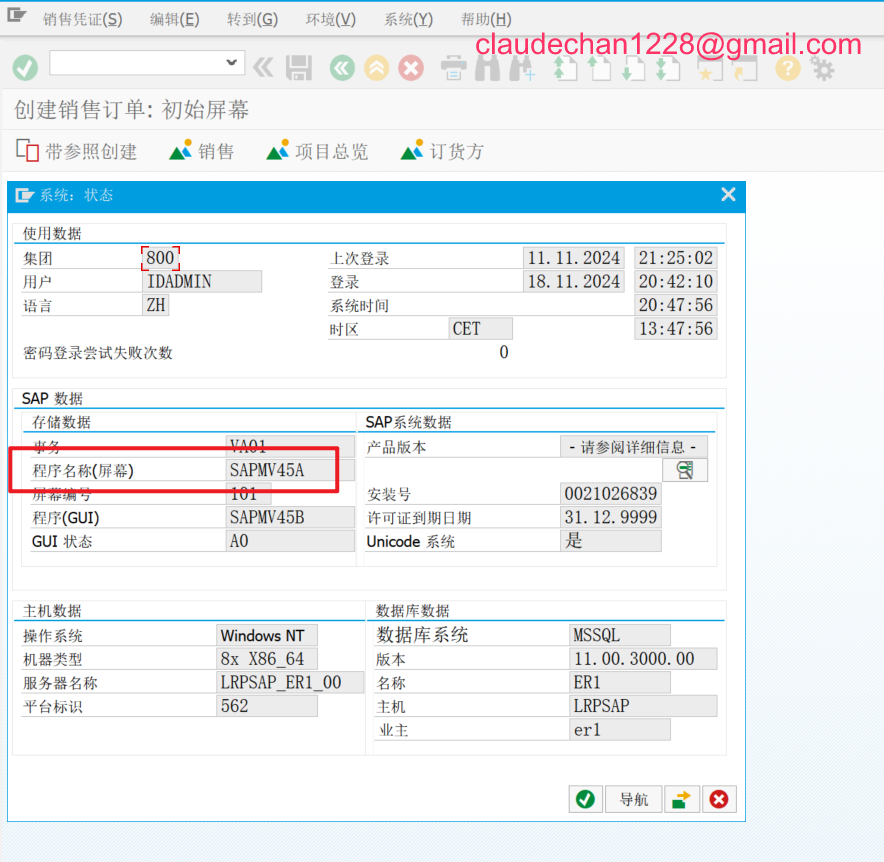Open the 环境(V) menu

pos(330,19)
